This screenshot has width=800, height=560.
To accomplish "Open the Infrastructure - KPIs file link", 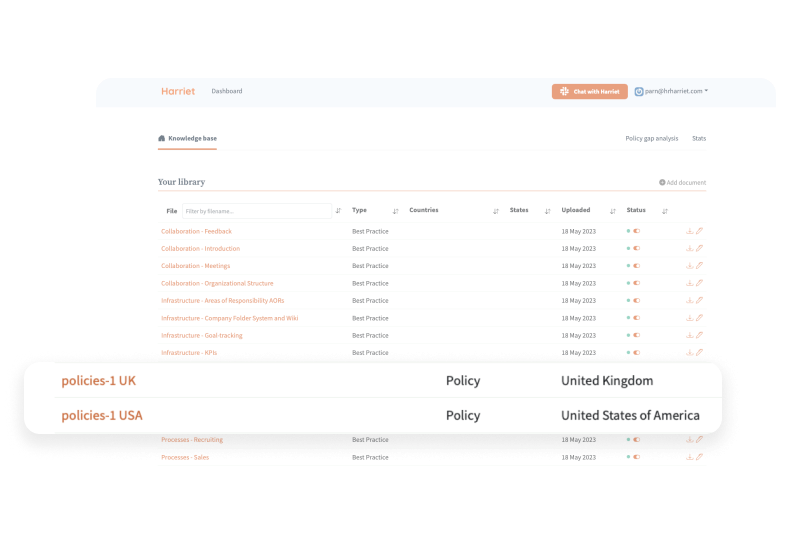I will click(189, 352).
